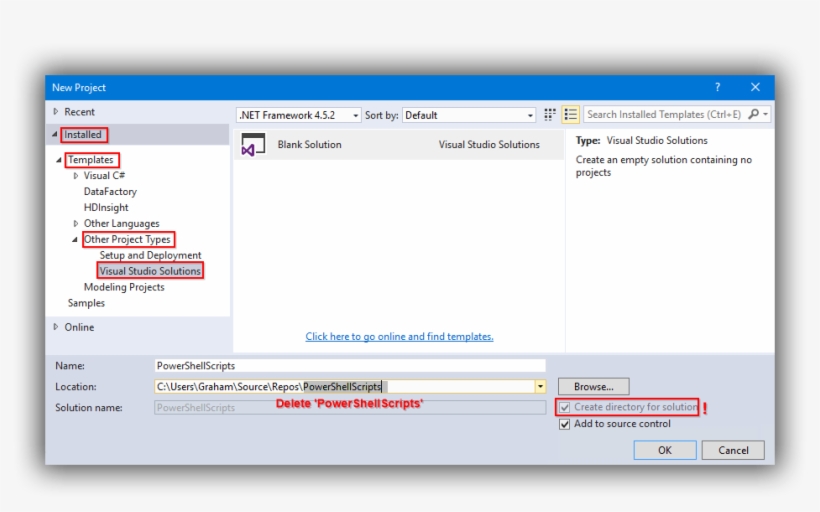Open search options dropdown arrow
Screen dimensions: 820x512
point(766,114)
